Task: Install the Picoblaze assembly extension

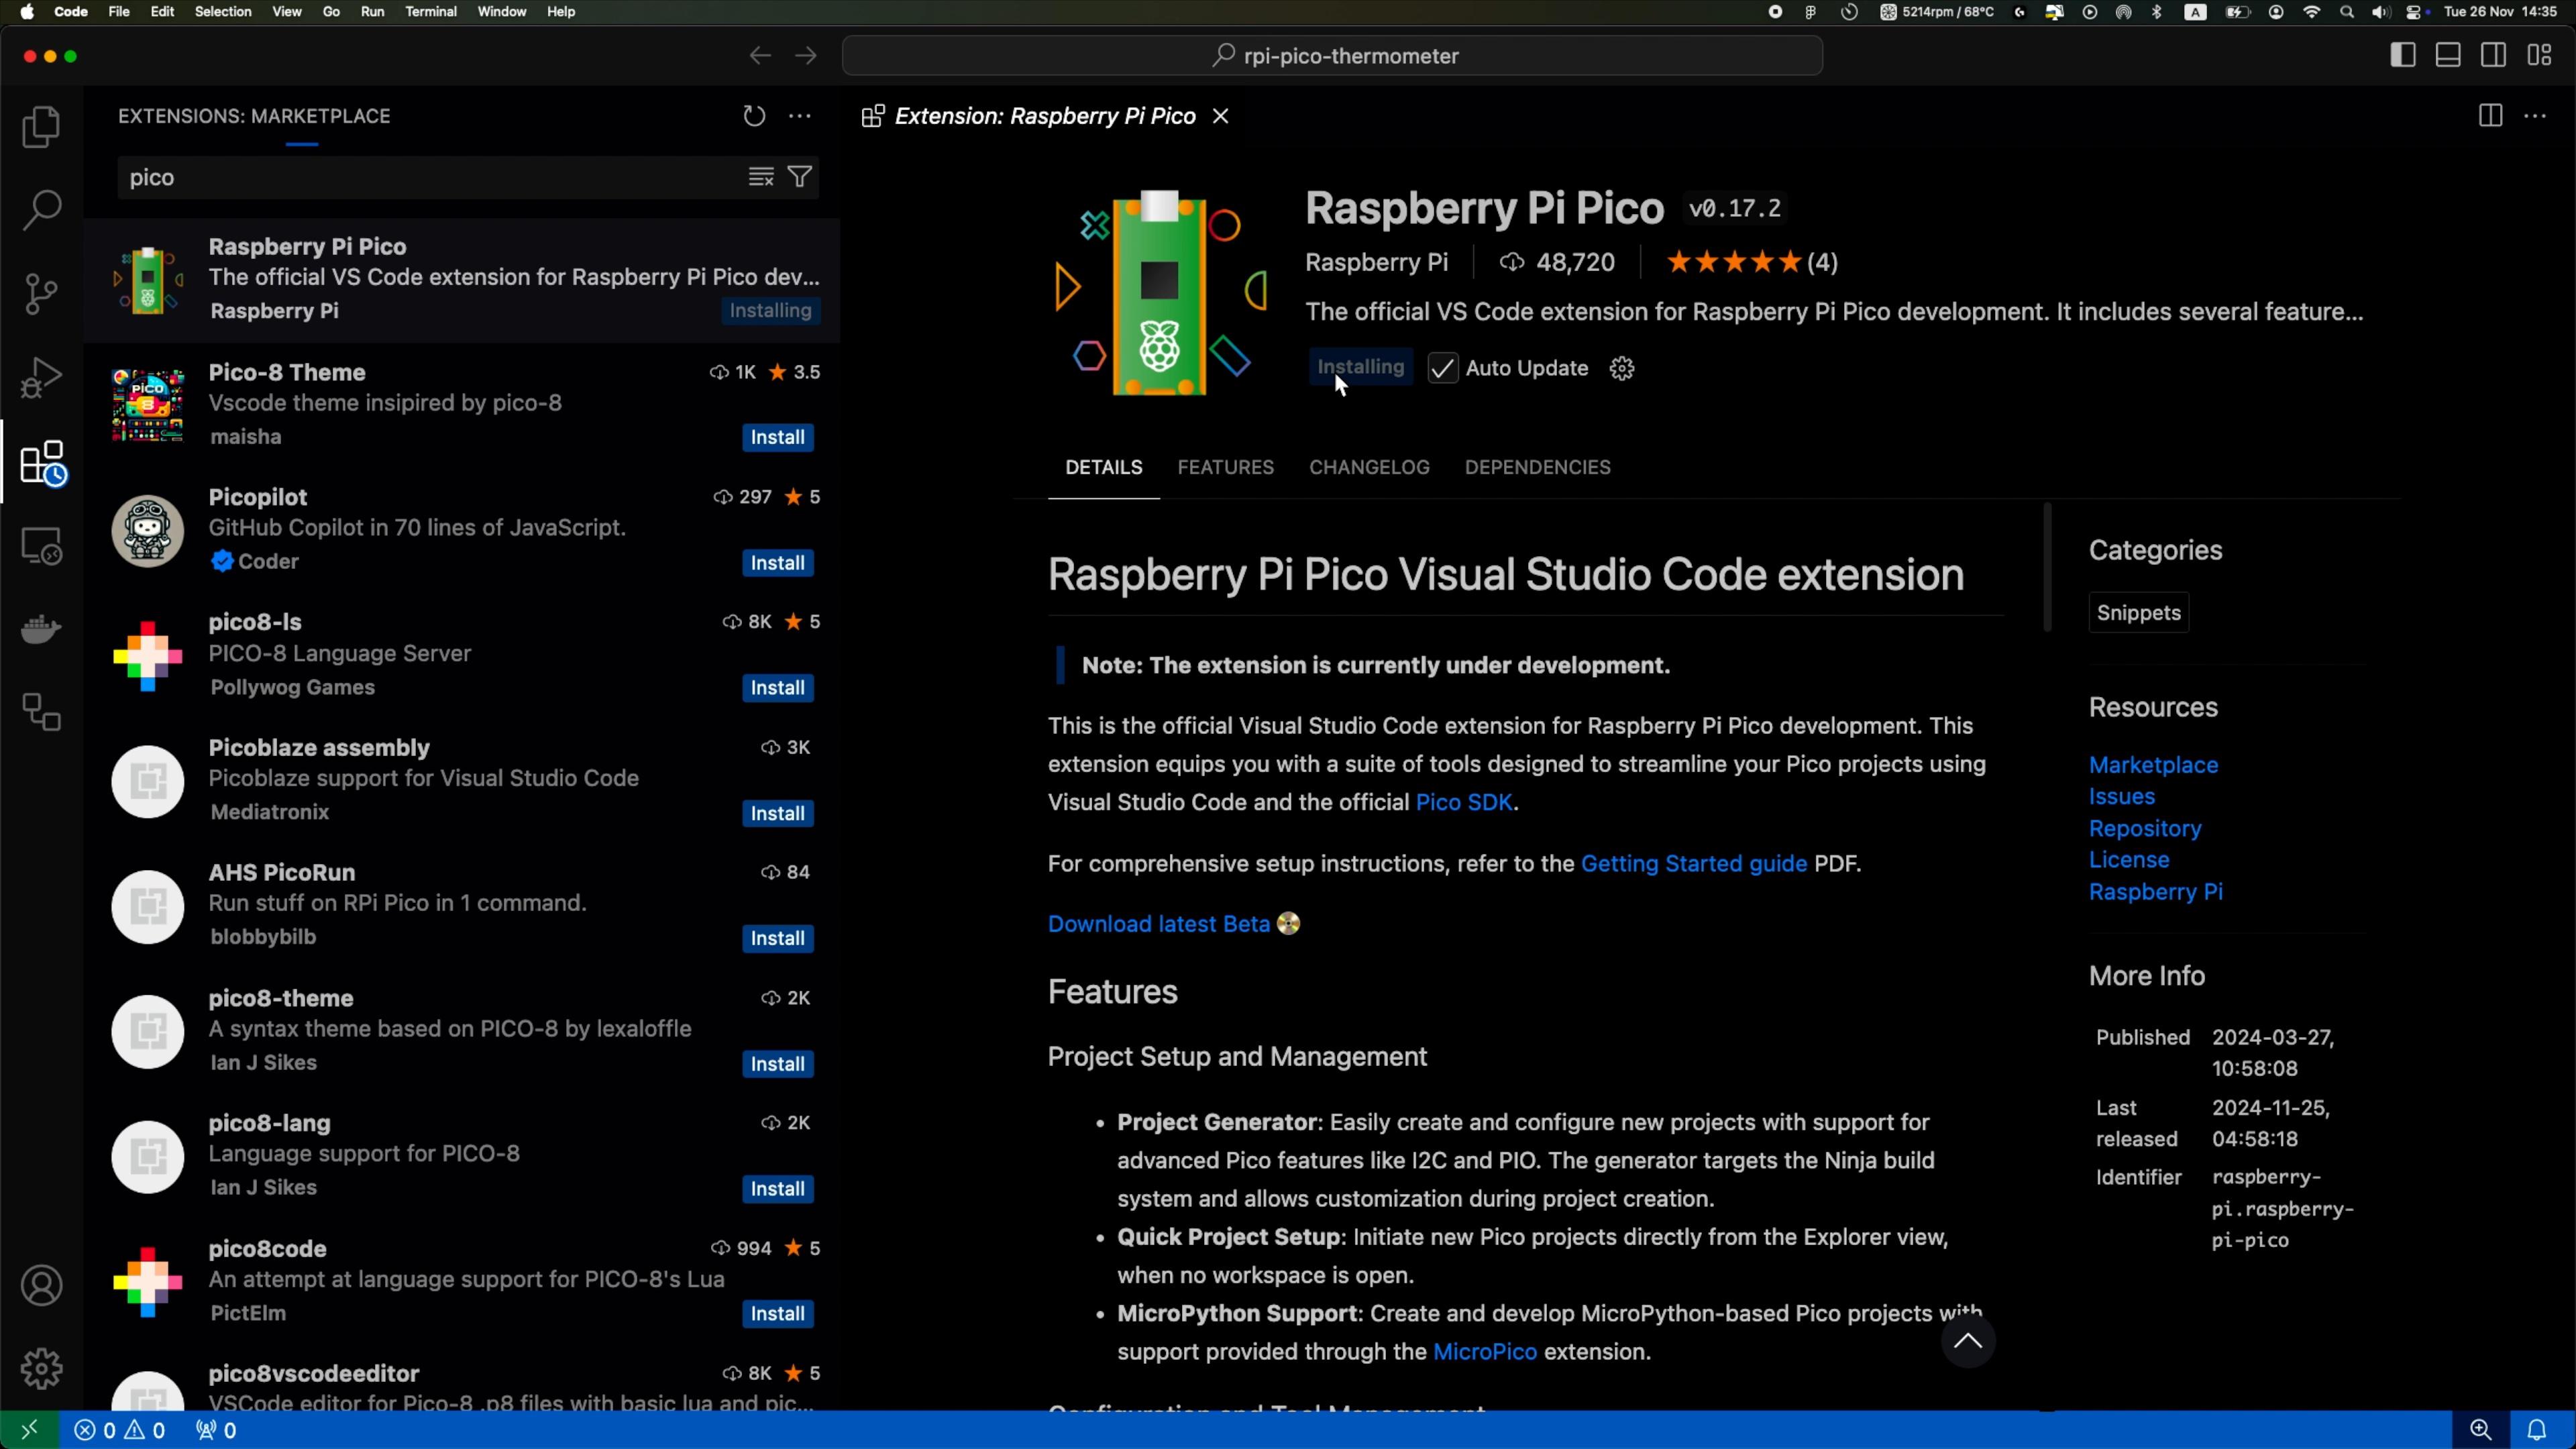Action: pos(777,813)
